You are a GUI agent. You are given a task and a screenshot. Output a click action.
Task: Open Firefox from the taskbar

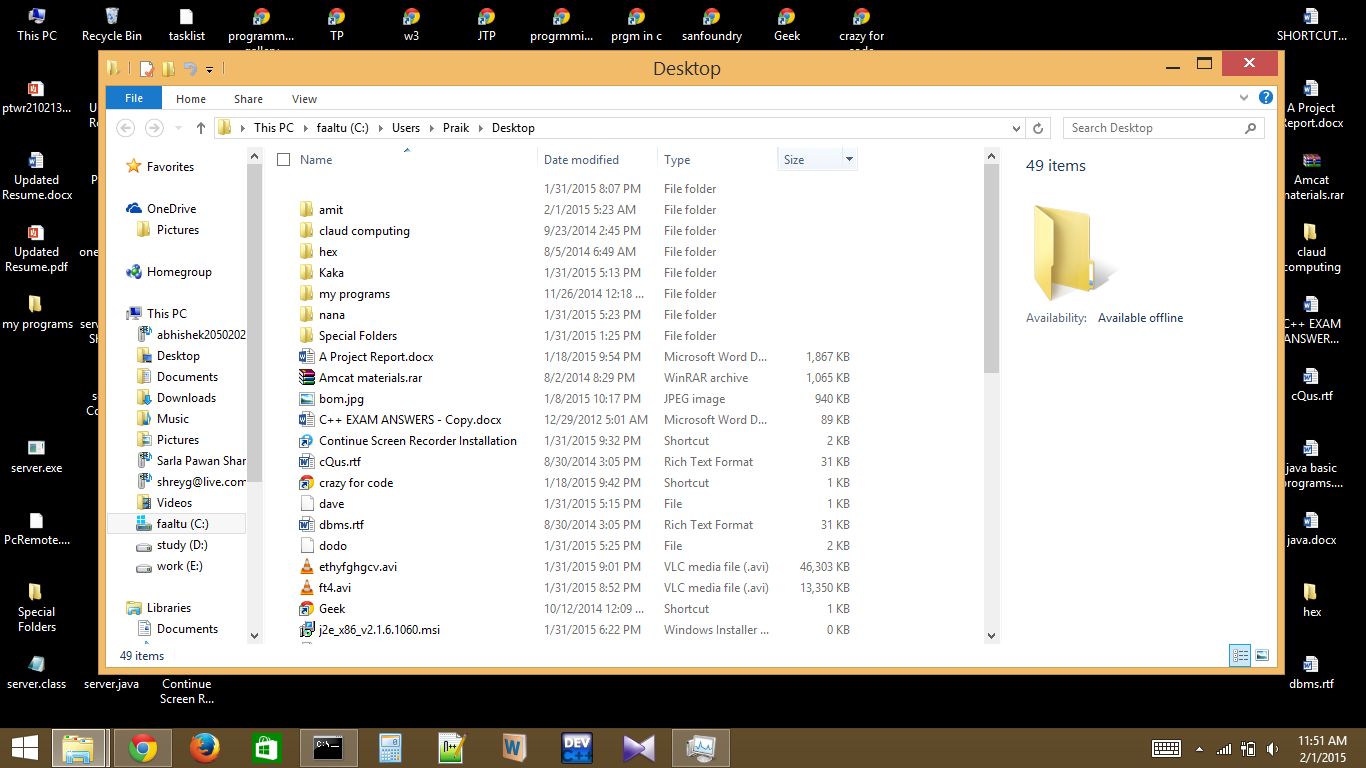205,748
